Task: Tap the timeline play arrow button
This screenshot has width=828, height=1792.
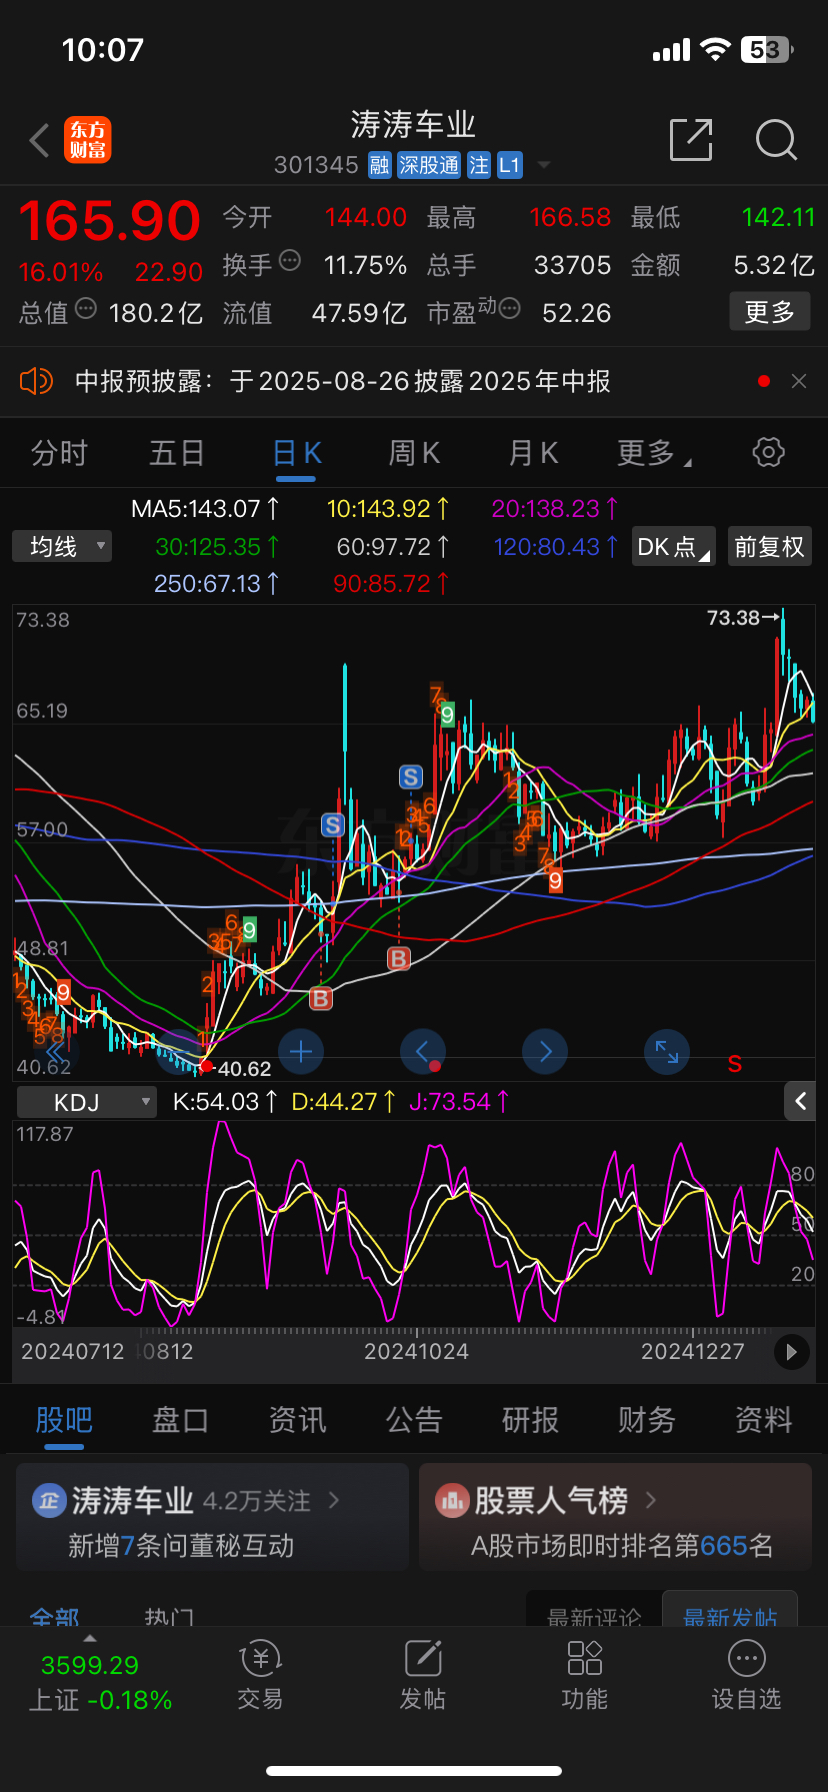Action: tap(792, 1352)
